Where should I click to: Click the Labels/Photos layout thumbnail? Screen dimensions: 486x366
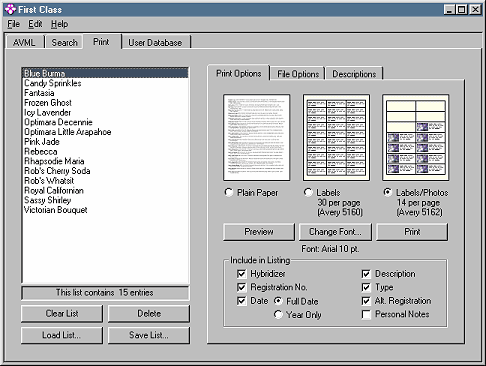point(416,137)
